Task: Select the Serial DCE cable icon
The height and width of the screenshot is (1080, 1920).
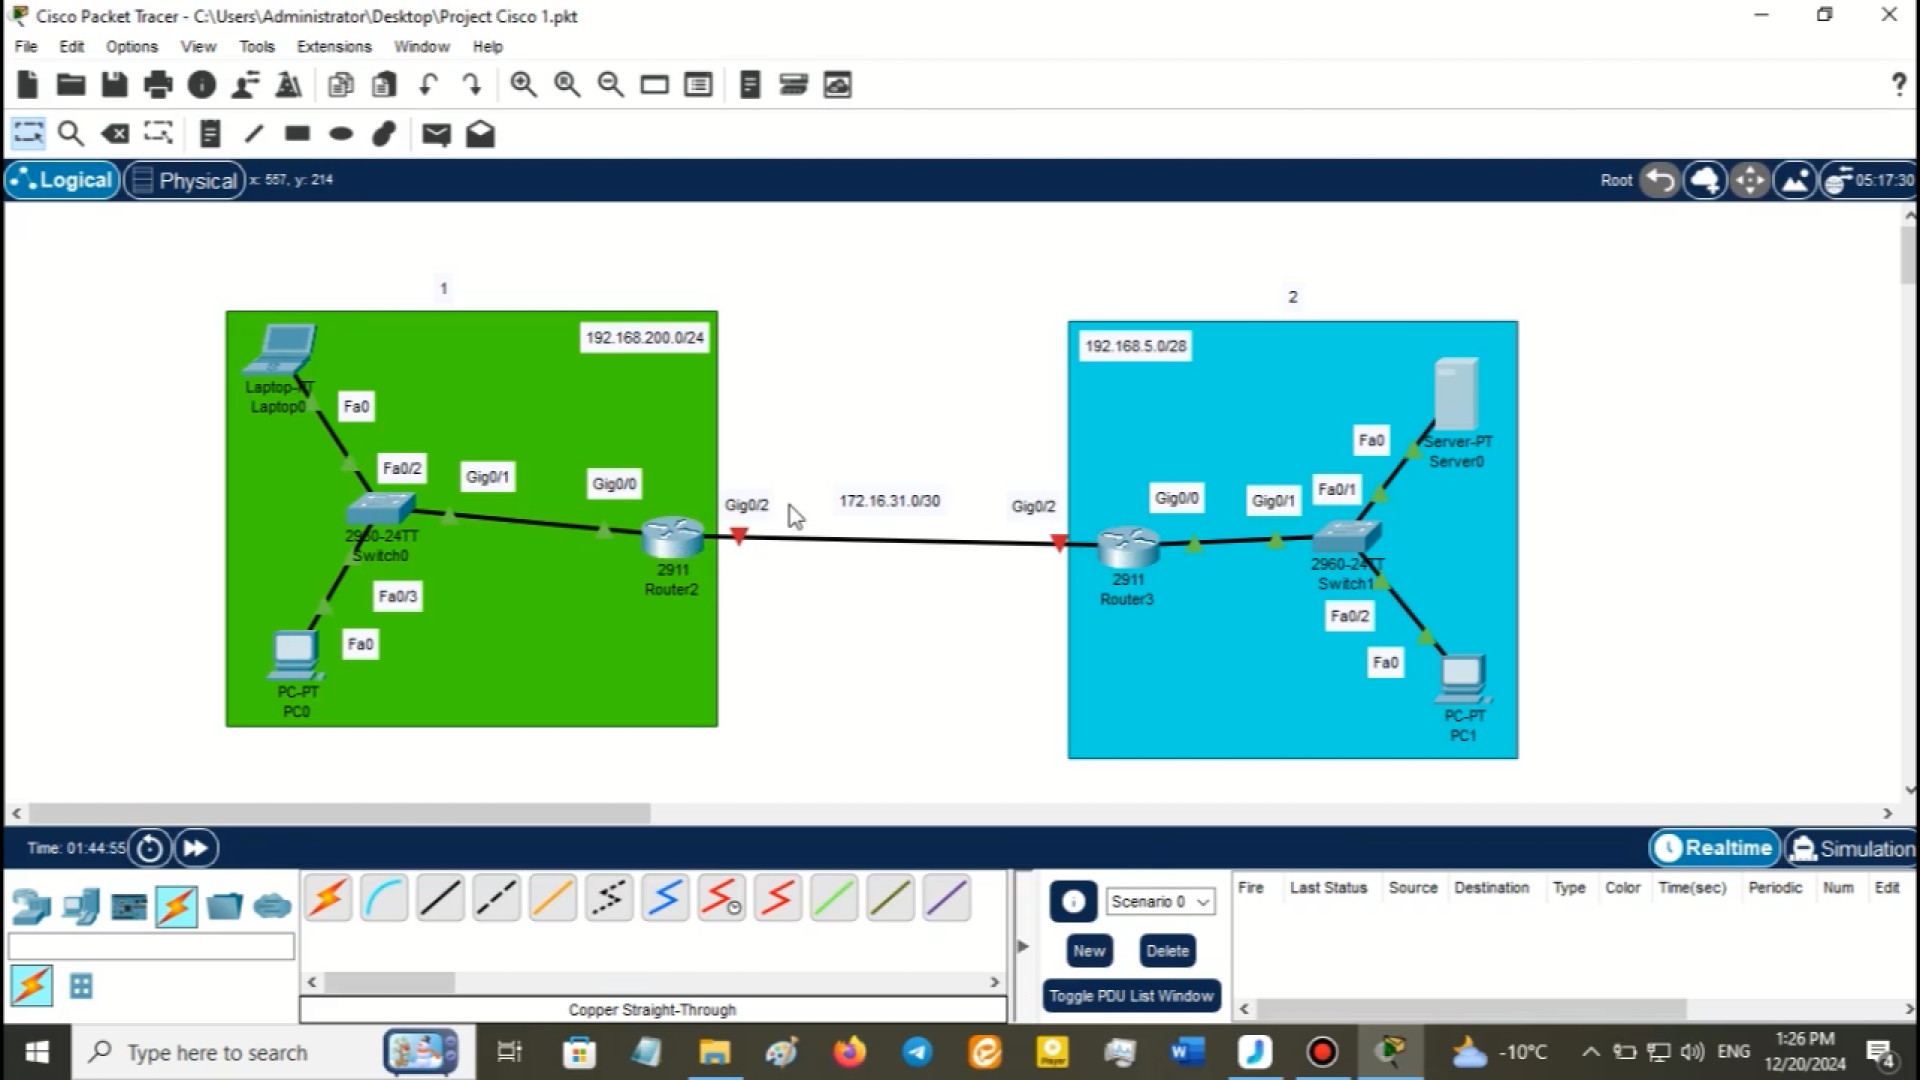Action: point(721,897)
